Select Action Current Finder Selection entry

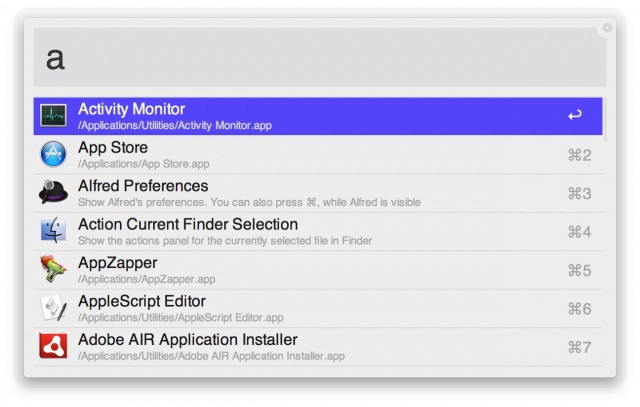point(188,224)
